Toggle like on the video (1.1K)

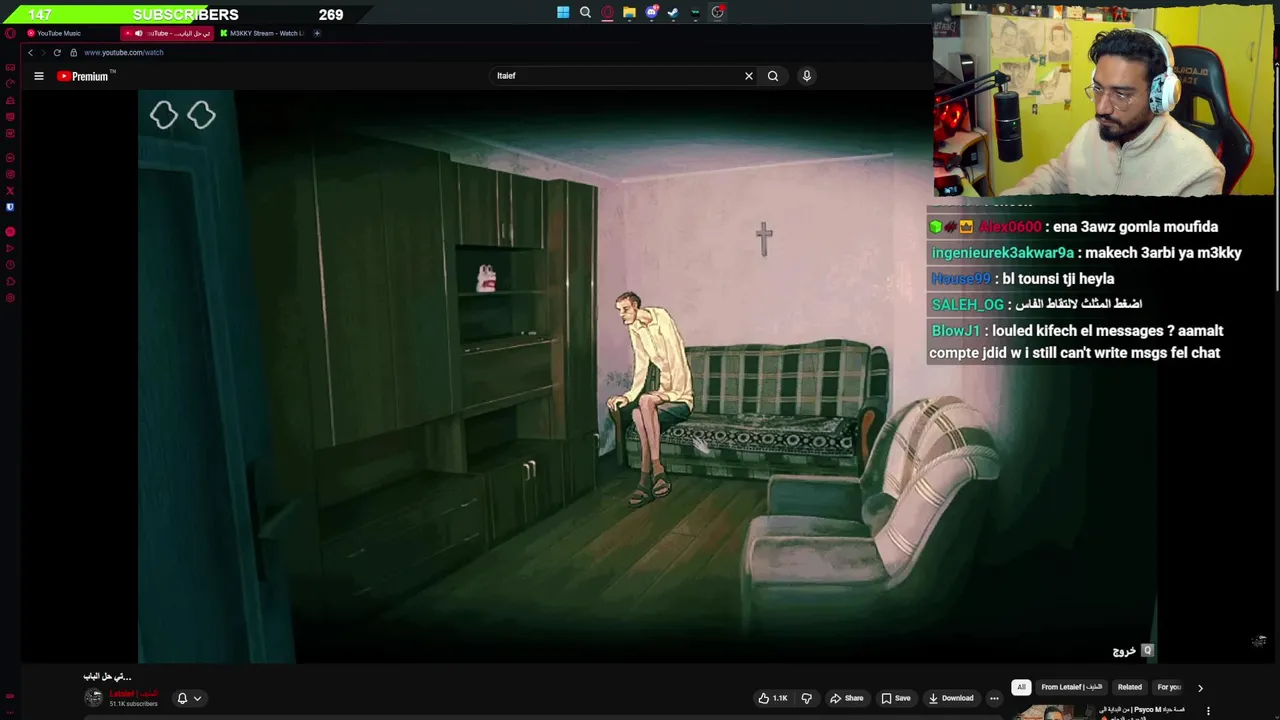773,698
